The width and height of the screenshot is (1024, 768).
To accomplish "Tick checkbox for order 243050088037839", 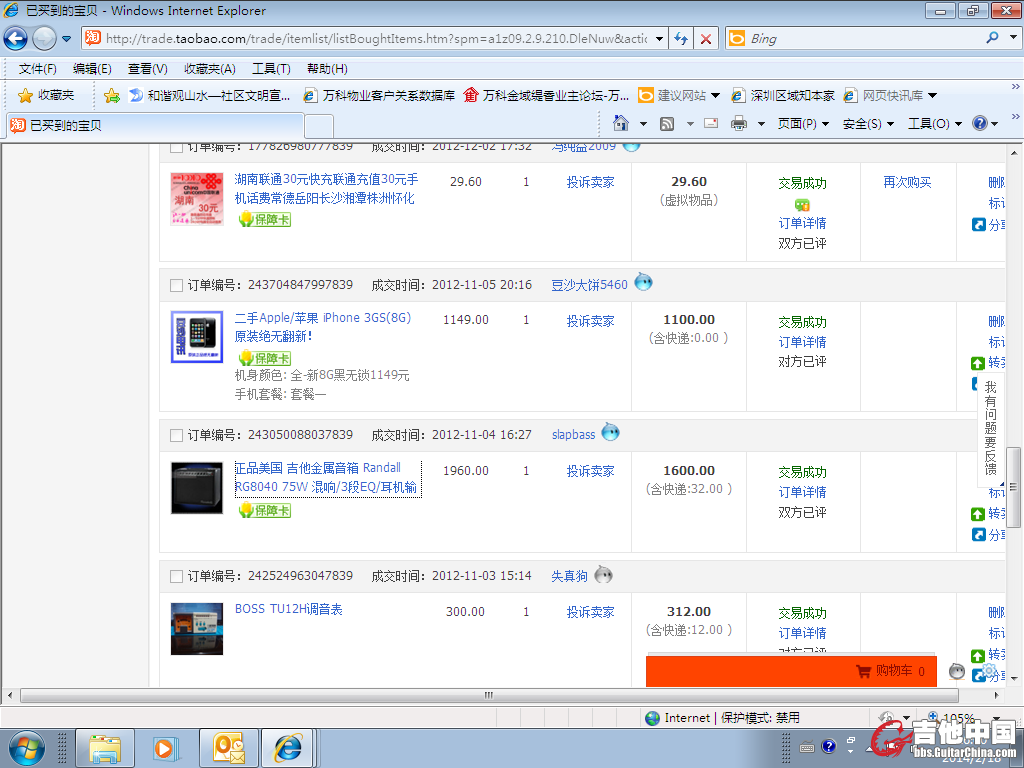I will click(x=176, y=435).
